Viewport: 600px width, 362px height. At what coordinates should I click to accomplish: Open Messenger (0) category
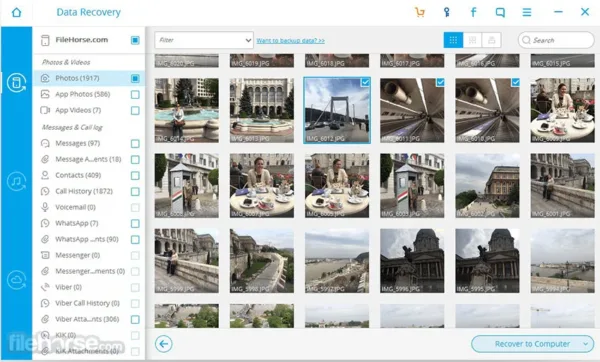(78, 255)
